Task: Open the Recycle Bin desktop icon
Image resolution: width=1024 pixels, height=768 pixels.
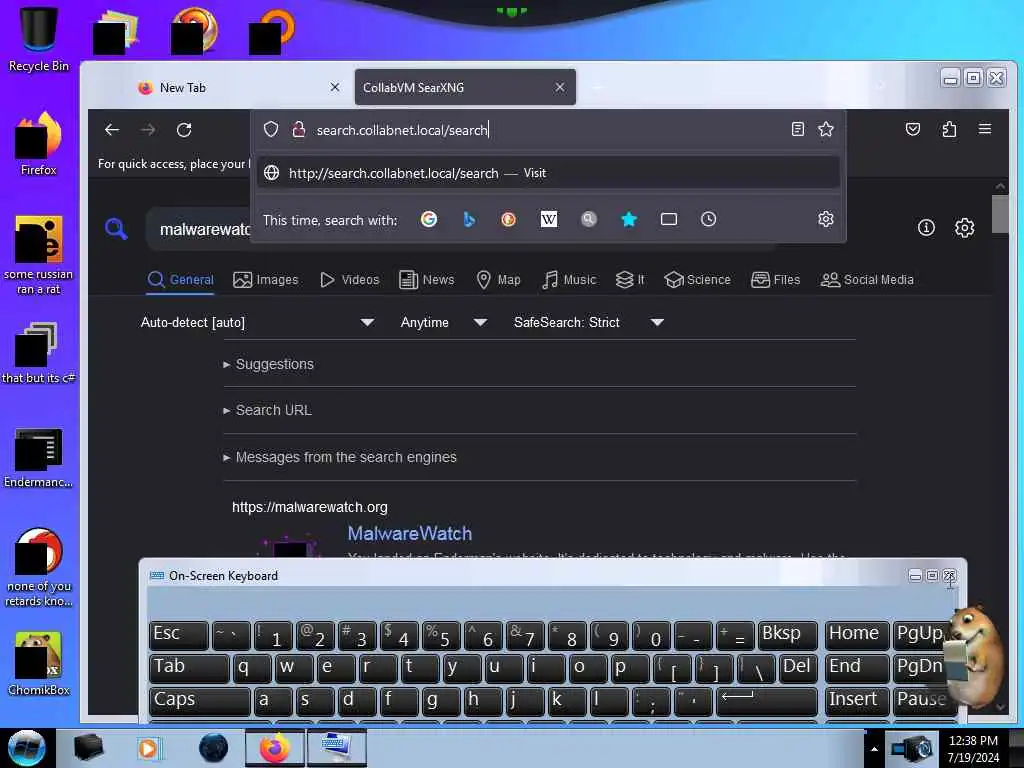Action: coord(39,39)
